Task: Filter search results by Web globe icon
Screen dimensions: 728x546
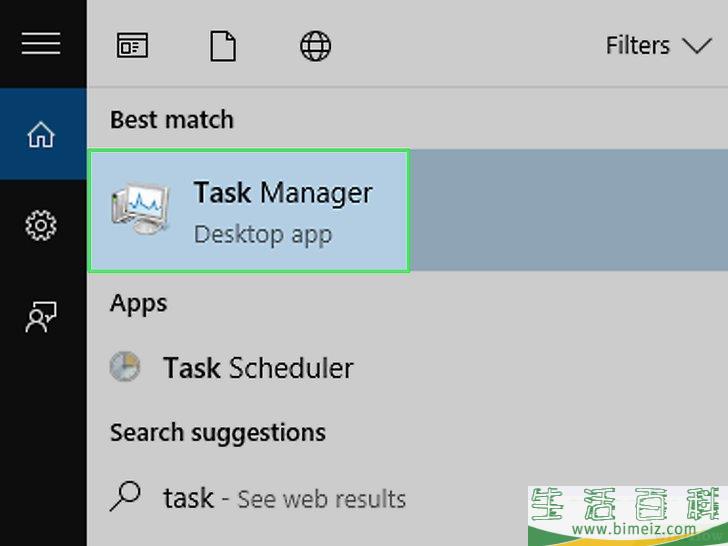Action: [315, 46]
